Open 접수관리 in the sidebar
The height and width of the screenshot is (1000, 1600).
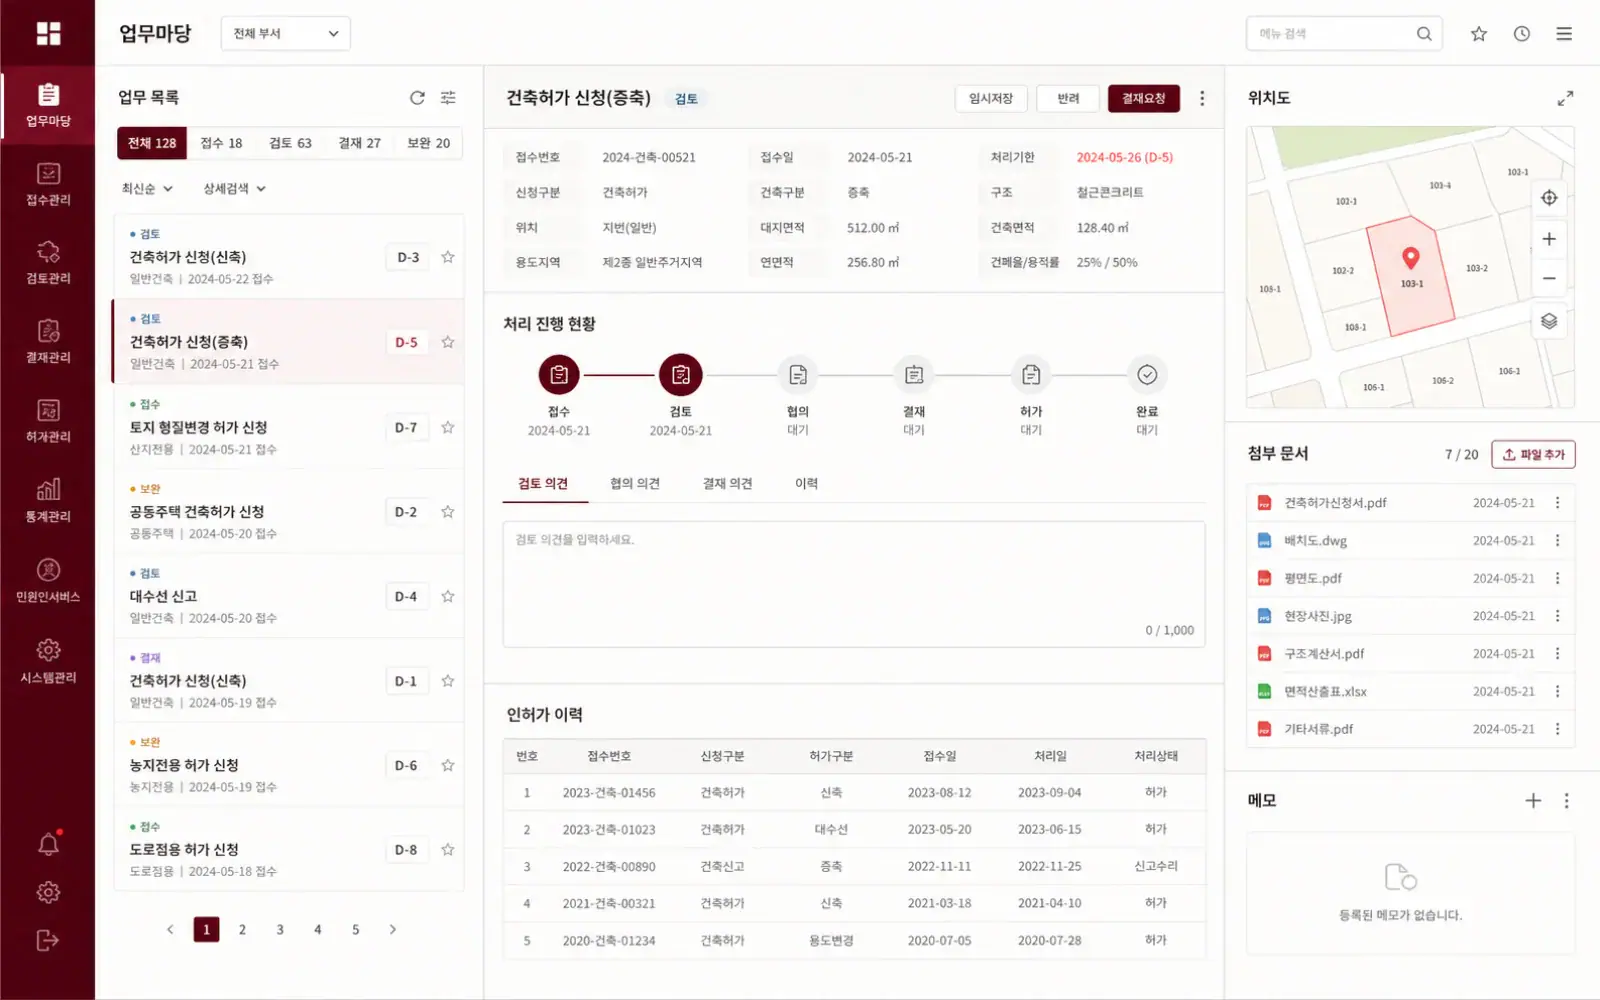48,185
